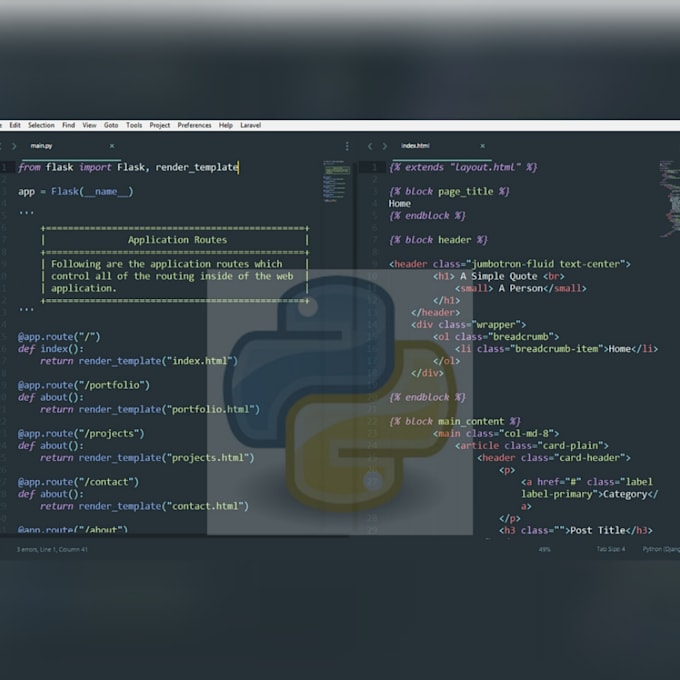Switch to the main.py tab
The image size is (680, 680).
click(41, 146)
